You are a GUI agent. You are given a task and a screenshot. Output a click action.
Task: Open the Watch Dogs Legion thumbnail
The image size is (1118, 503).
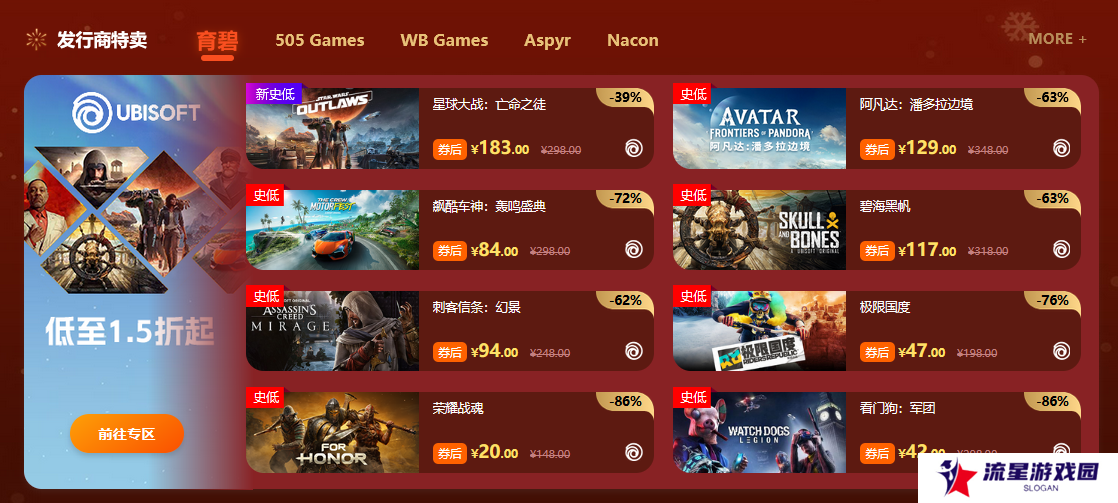759,432
